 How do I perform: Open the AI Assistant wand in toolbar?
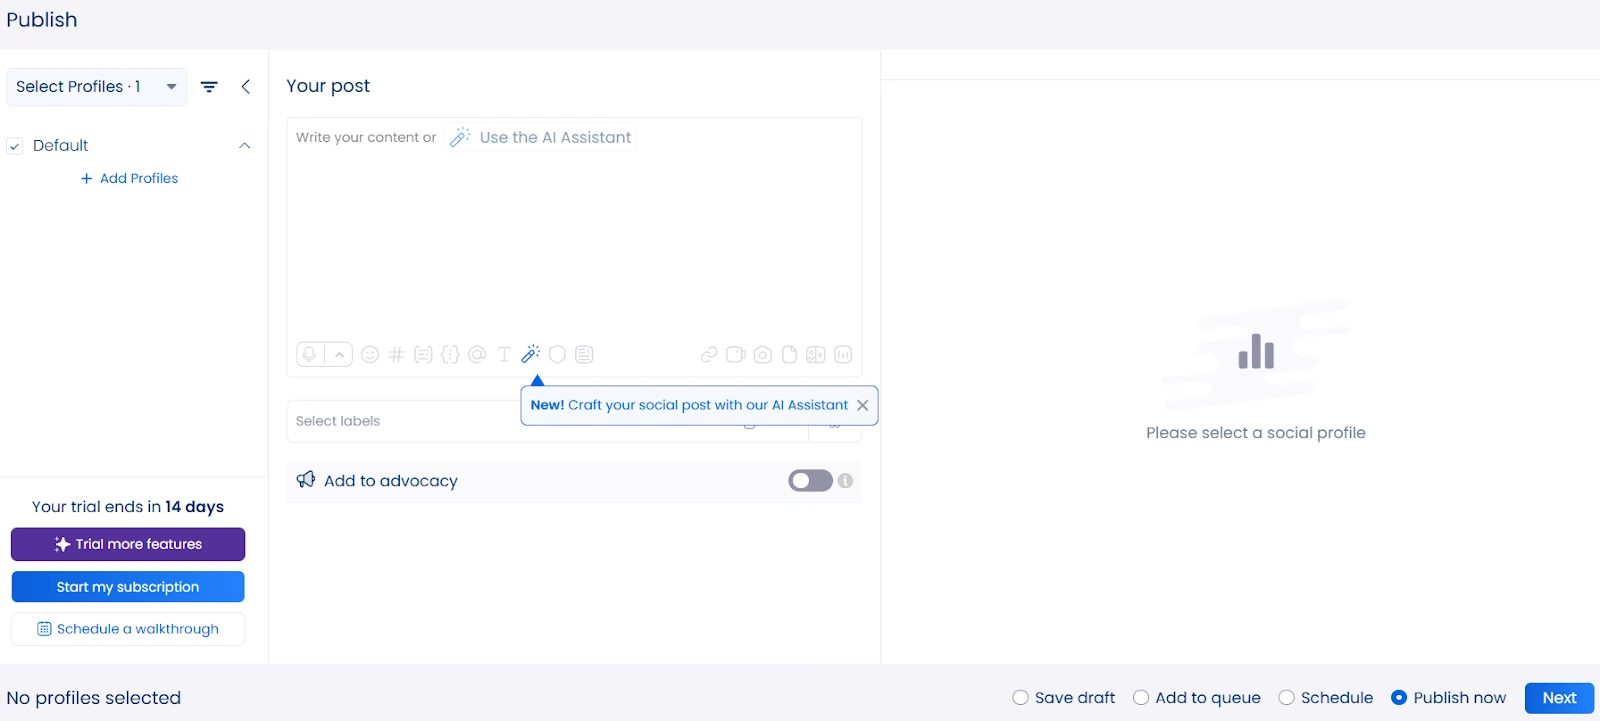(531, 354)
